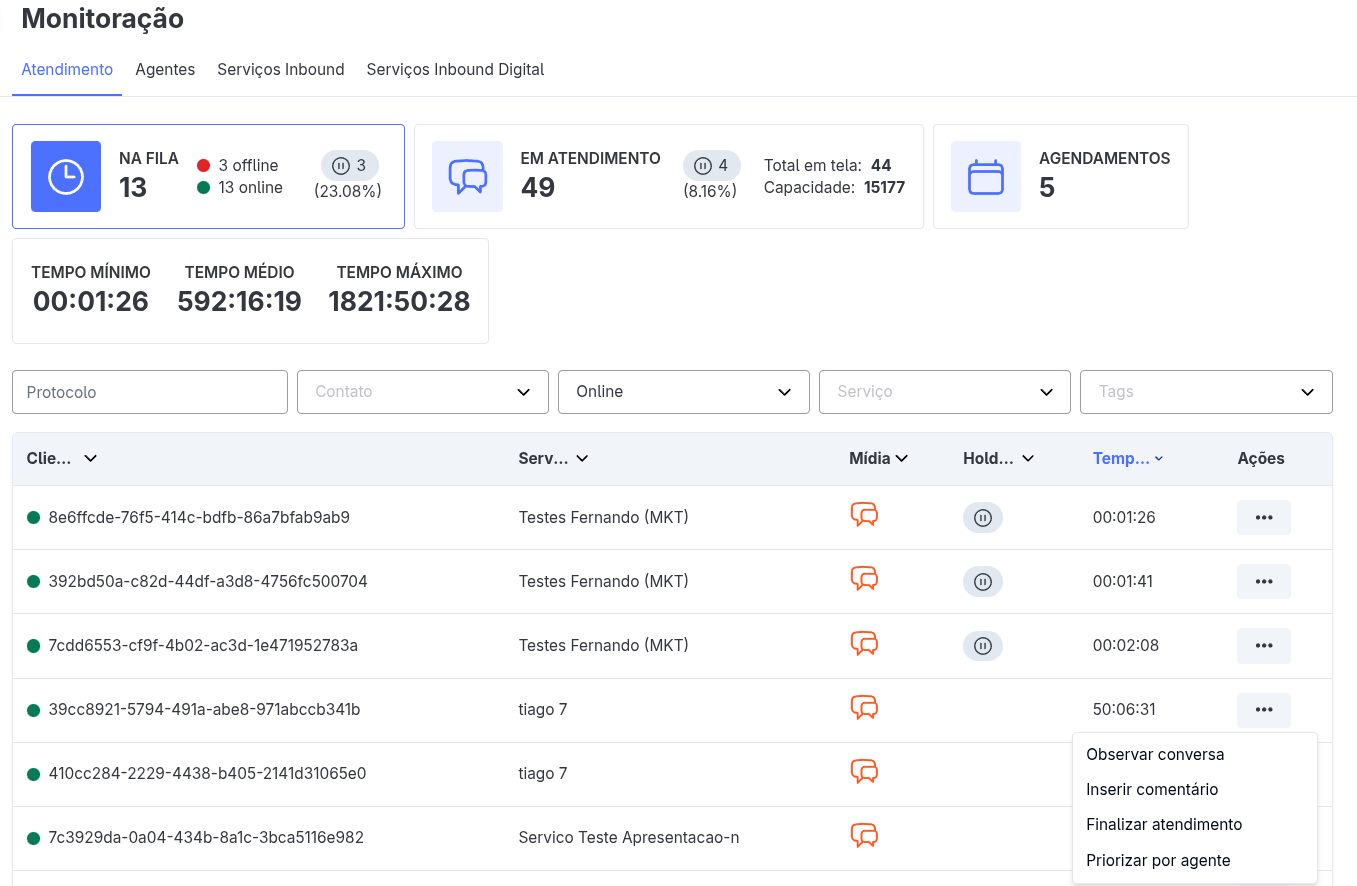Open the Contato filter dropdown
This screenshot has height=886, width=1357.
[x=422, y=392]
